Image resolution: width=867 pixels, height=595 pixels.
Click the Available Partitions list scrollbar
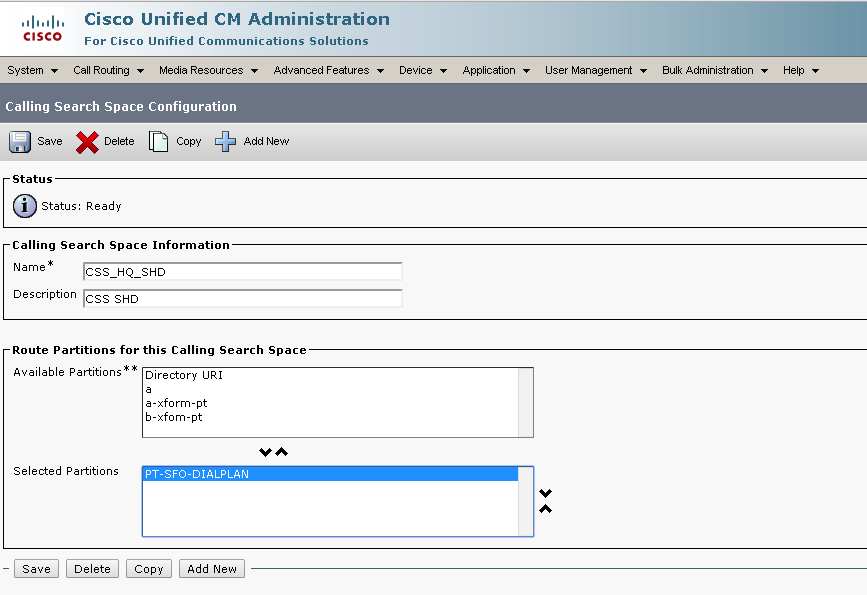(525, 403)
